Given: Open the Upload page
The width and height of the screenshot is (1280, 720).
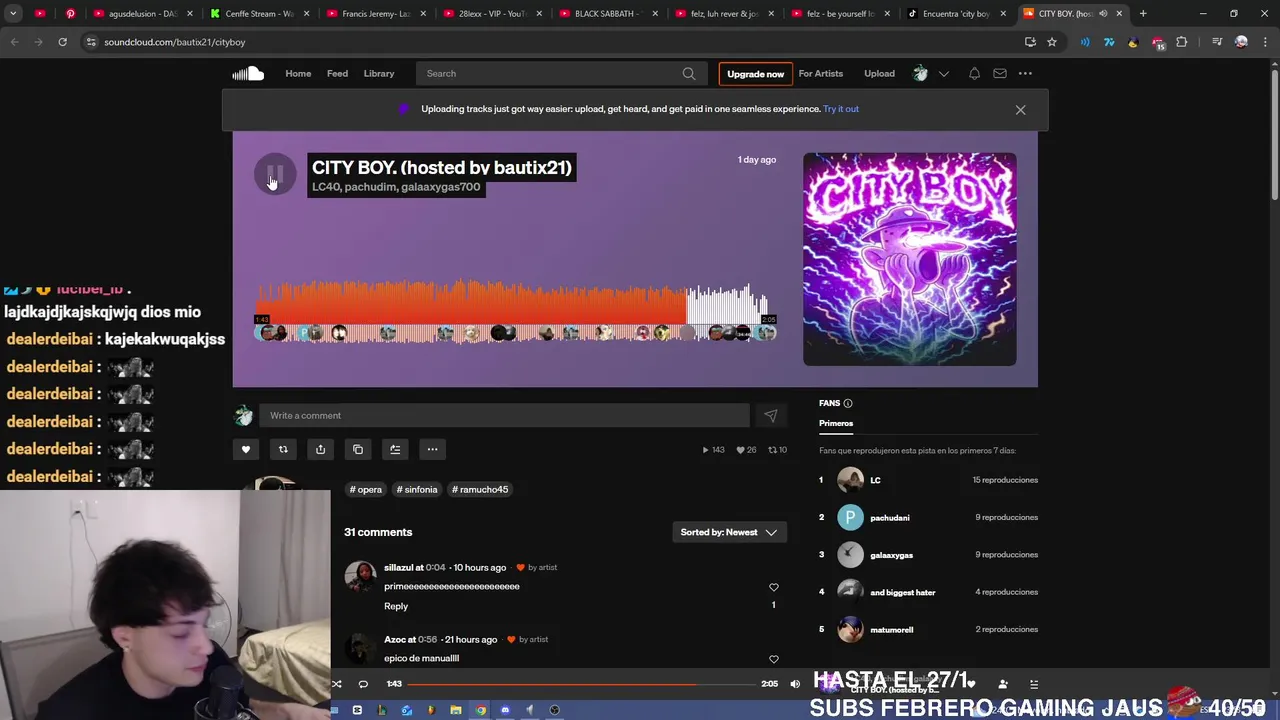Looking at the screenshot, I should click(880, 73).
